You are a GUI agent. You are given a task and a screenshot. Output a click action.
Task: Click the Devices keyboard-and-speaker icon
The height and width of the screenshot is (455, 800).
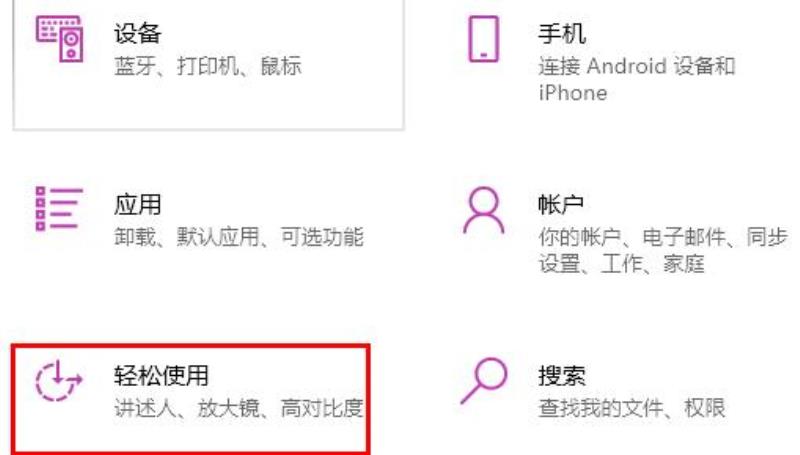(x=59, y=39)
